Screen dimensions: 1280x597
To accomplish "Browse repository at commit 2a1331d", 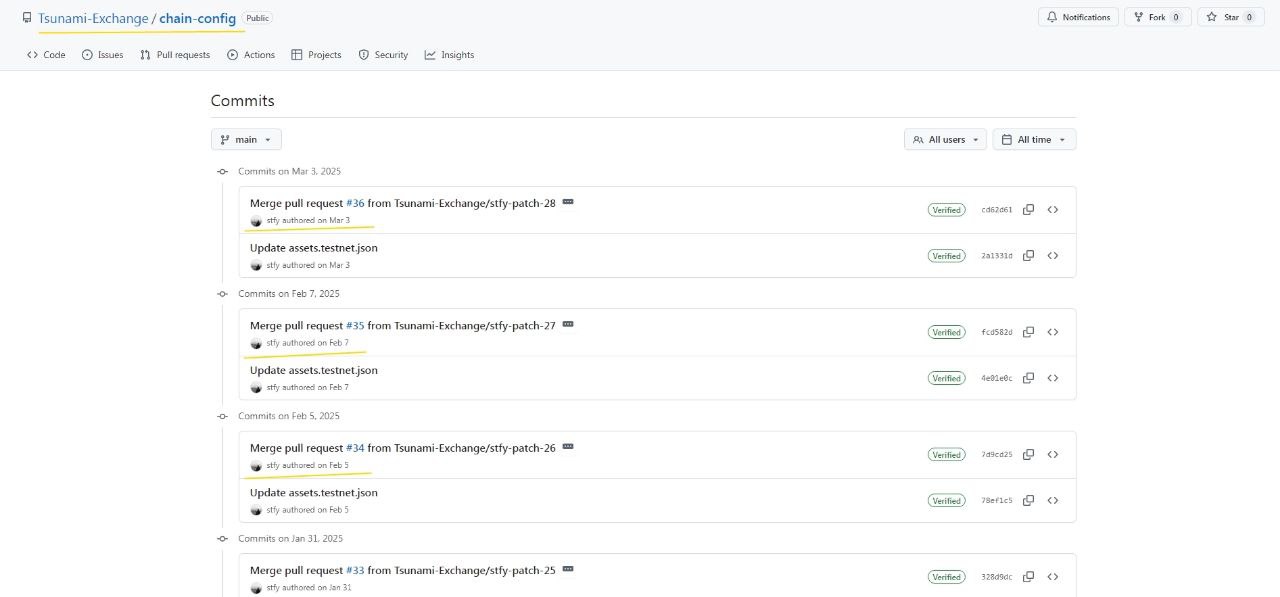I will (x=1053, y=256).
